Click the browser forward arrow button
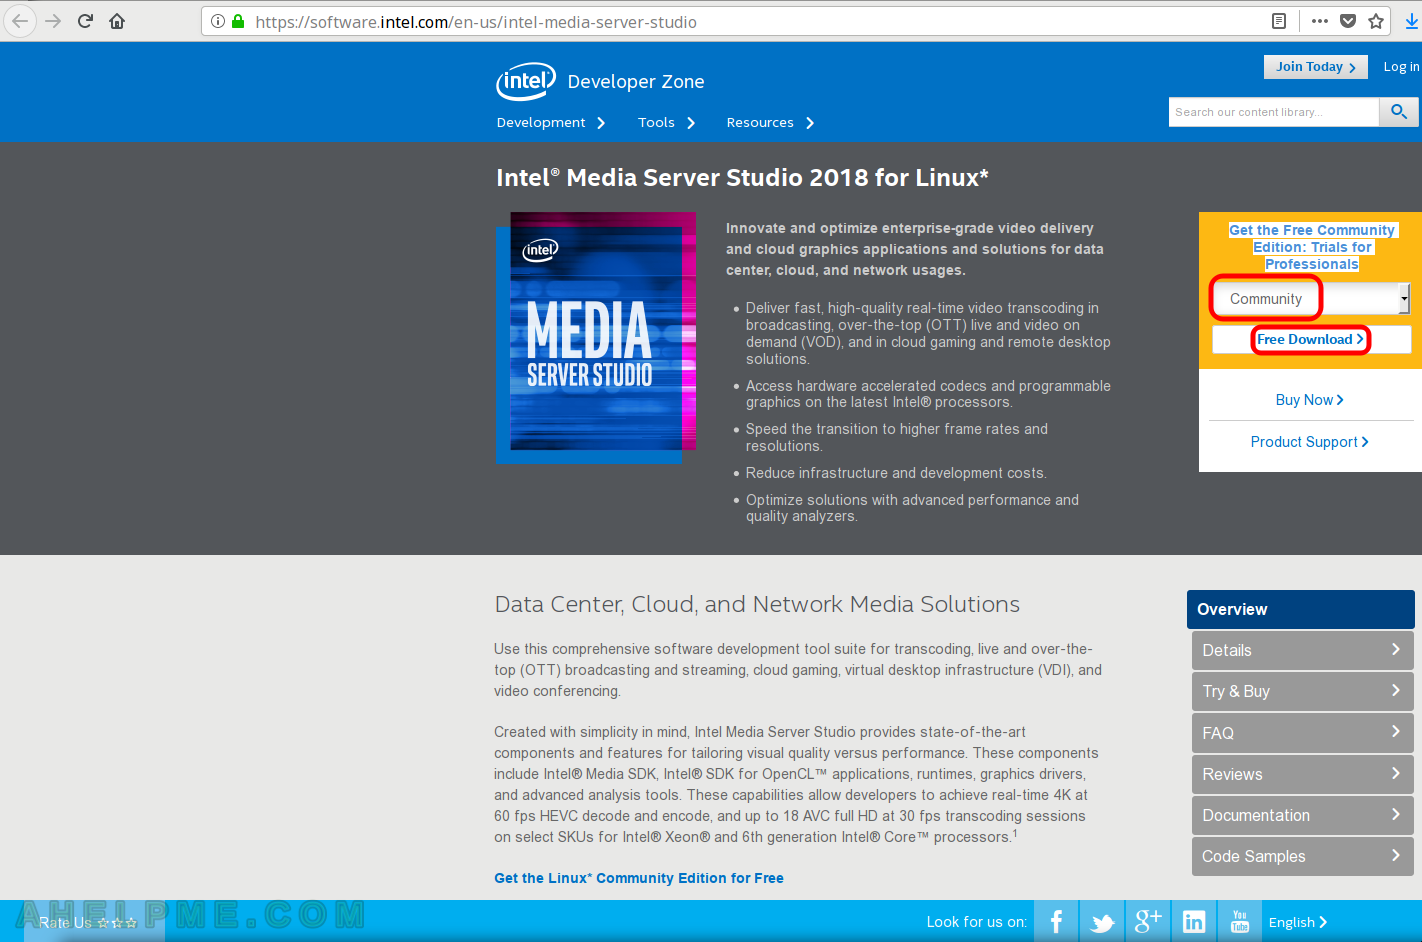 click(53, 21)
